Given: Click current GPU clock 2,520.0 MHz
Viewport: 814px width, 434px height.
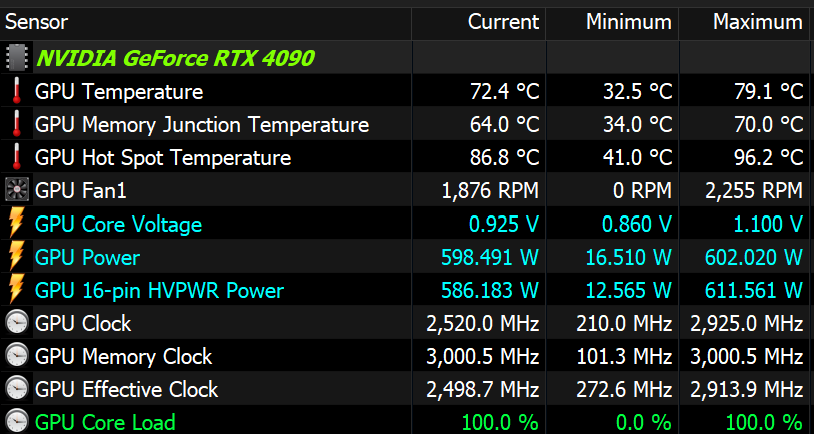Looking at the screenshot, I should click(x=483, y=324).
